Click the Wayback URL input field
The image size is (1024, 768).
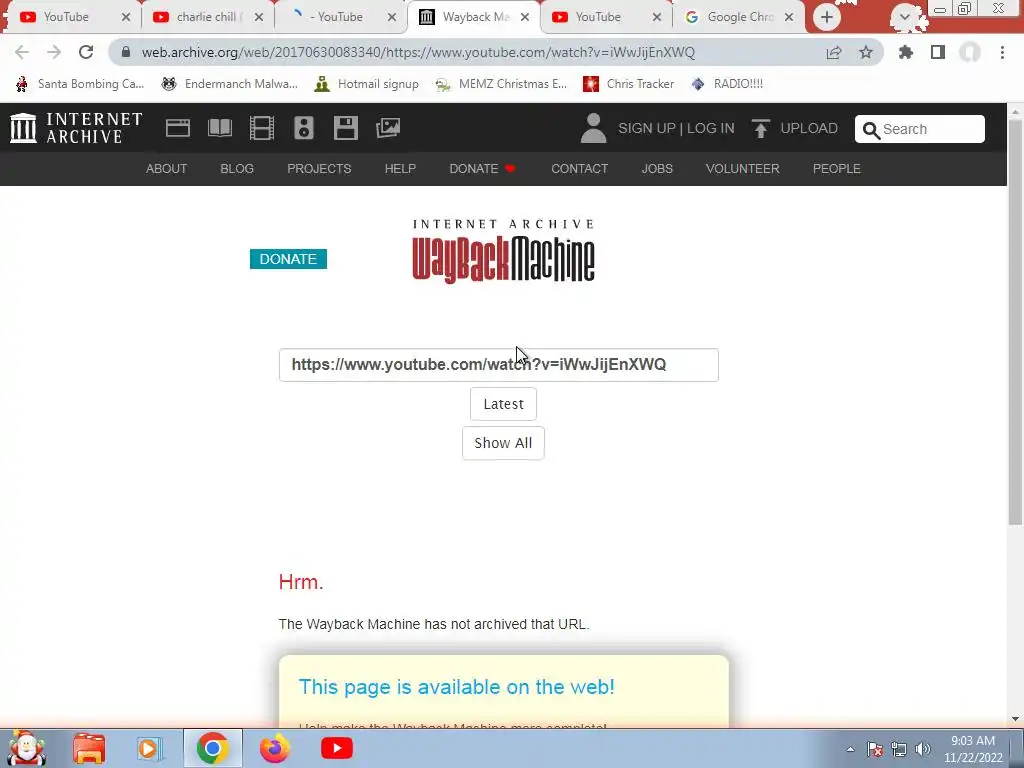point(499,365)
